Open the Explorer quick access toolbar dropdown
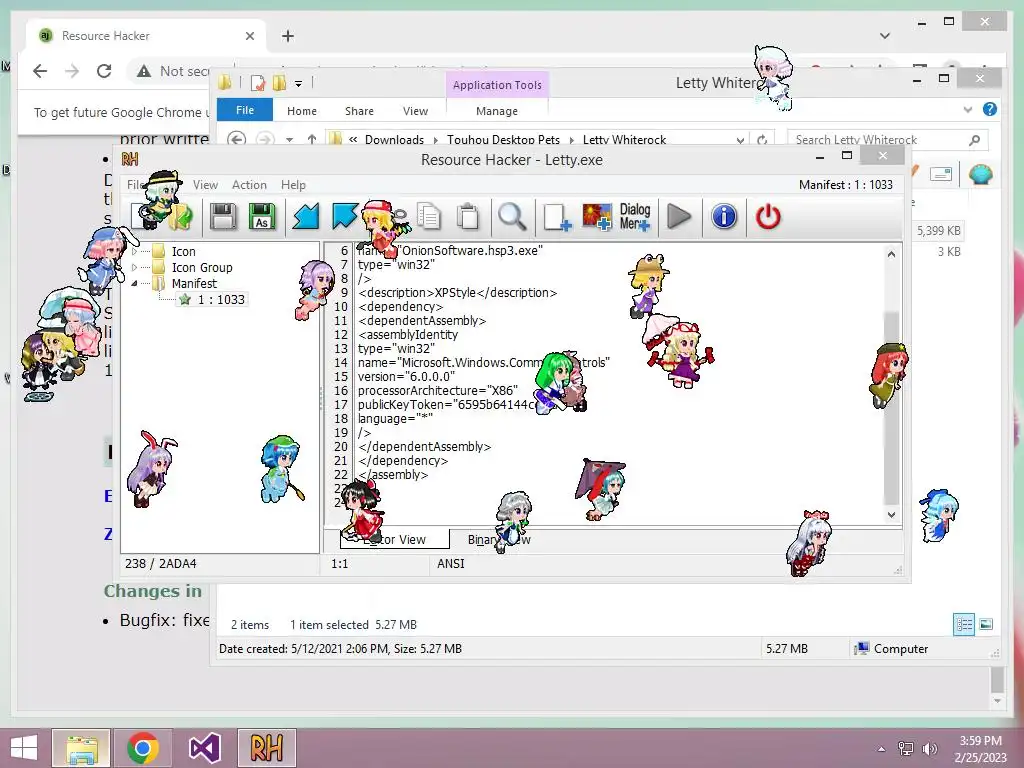1024x768 pixels. [x=298, y=84]
